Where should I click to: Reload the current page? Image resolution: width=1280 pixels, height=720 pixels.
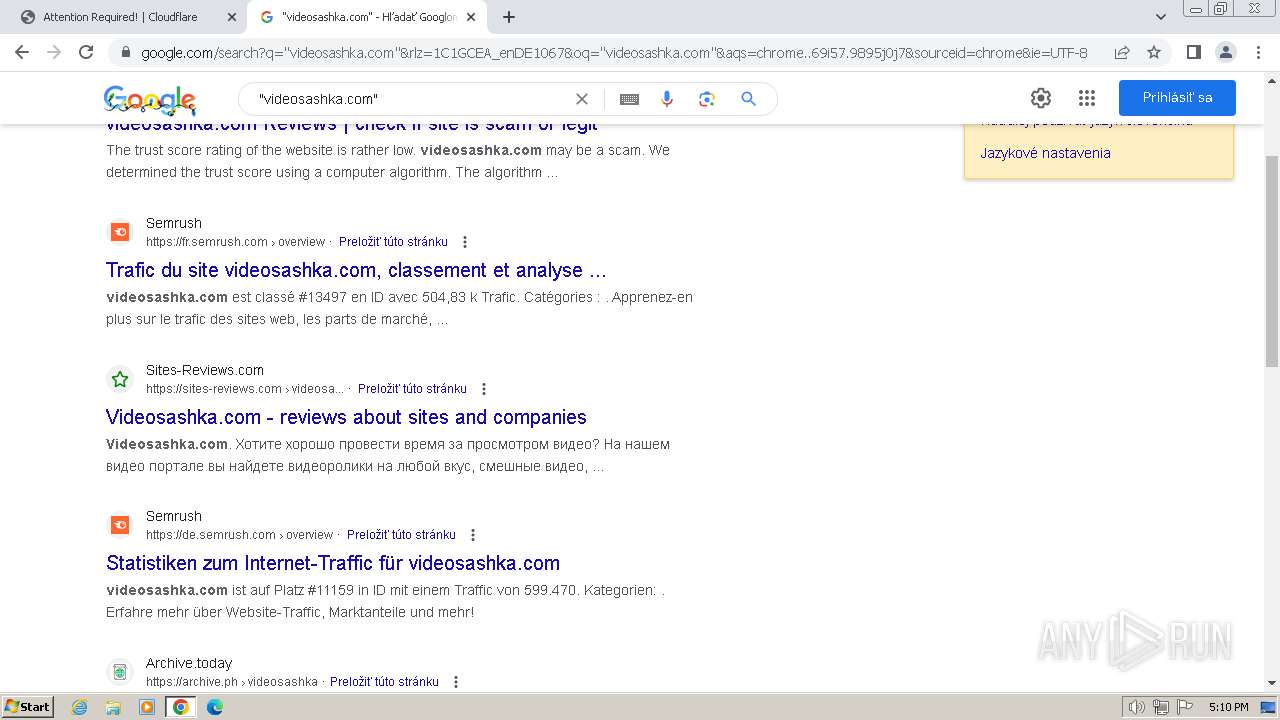click(86, 52)
